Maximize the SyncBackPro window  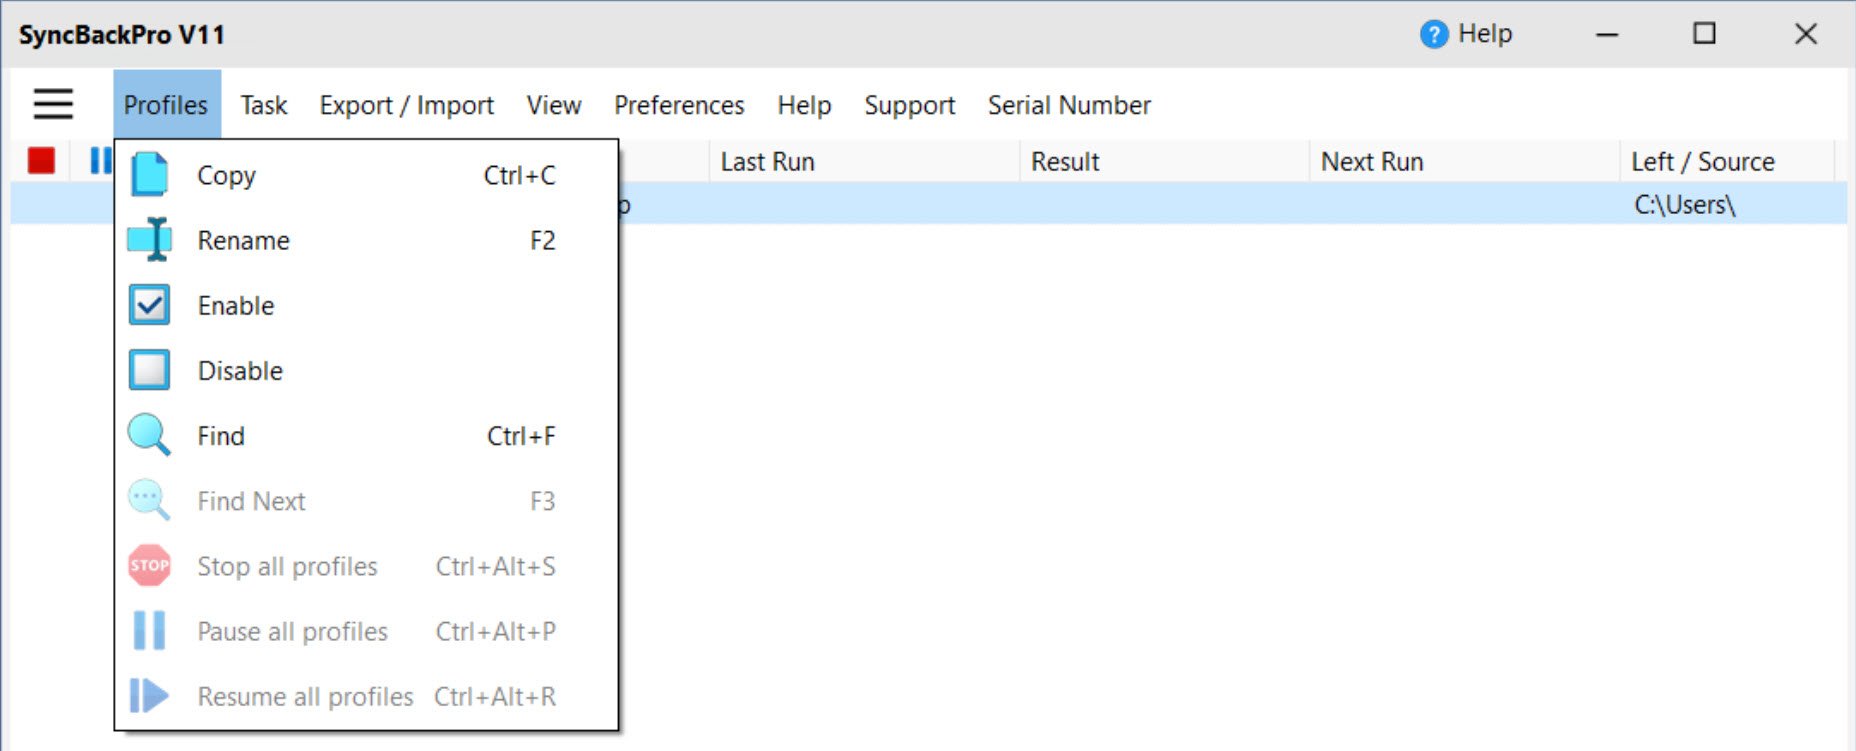(x=1705, y=34)
